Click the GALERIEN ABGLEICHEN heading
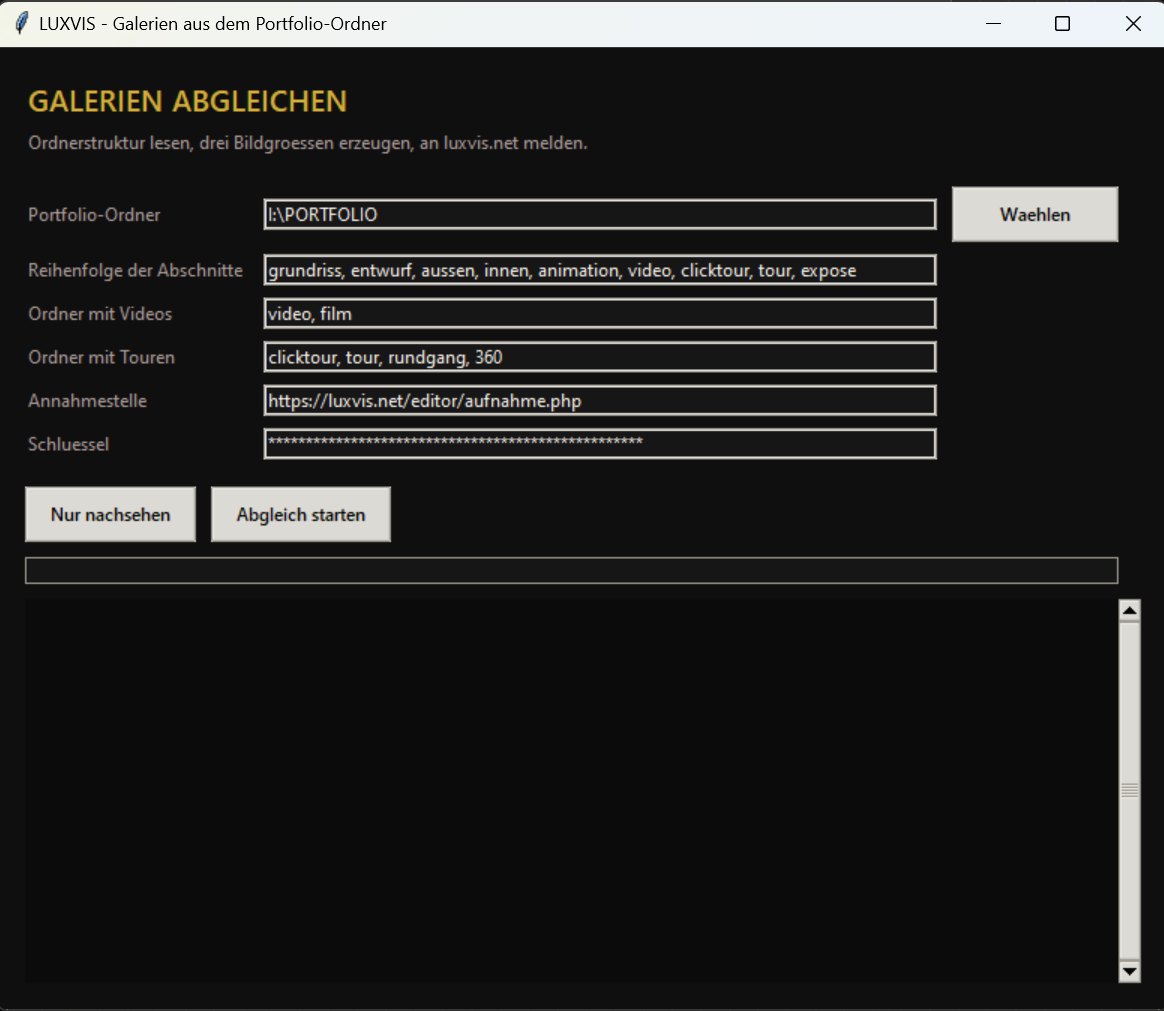The image size is (1164, 1011). (x=188, y=102)
